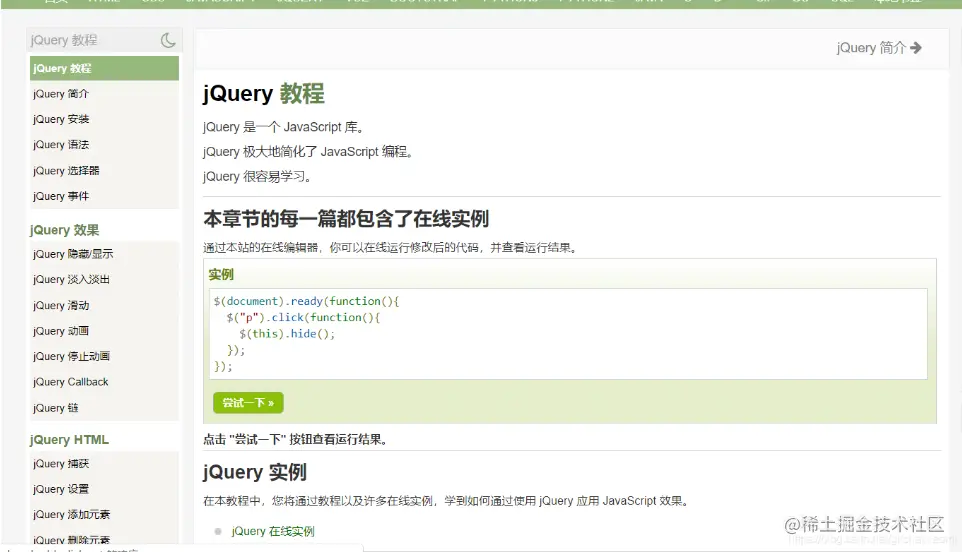The height and width of the screenshot is (552, 962).
Task: Click the sentence starting 通过本站的在线编辑器
Action: pos(391,248)
